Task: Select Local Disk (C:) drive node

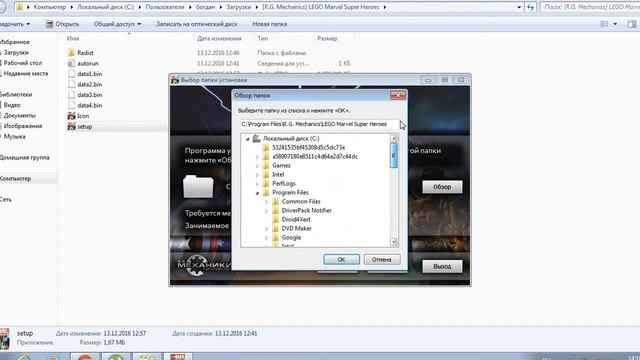Action: [x=291, y=138]
